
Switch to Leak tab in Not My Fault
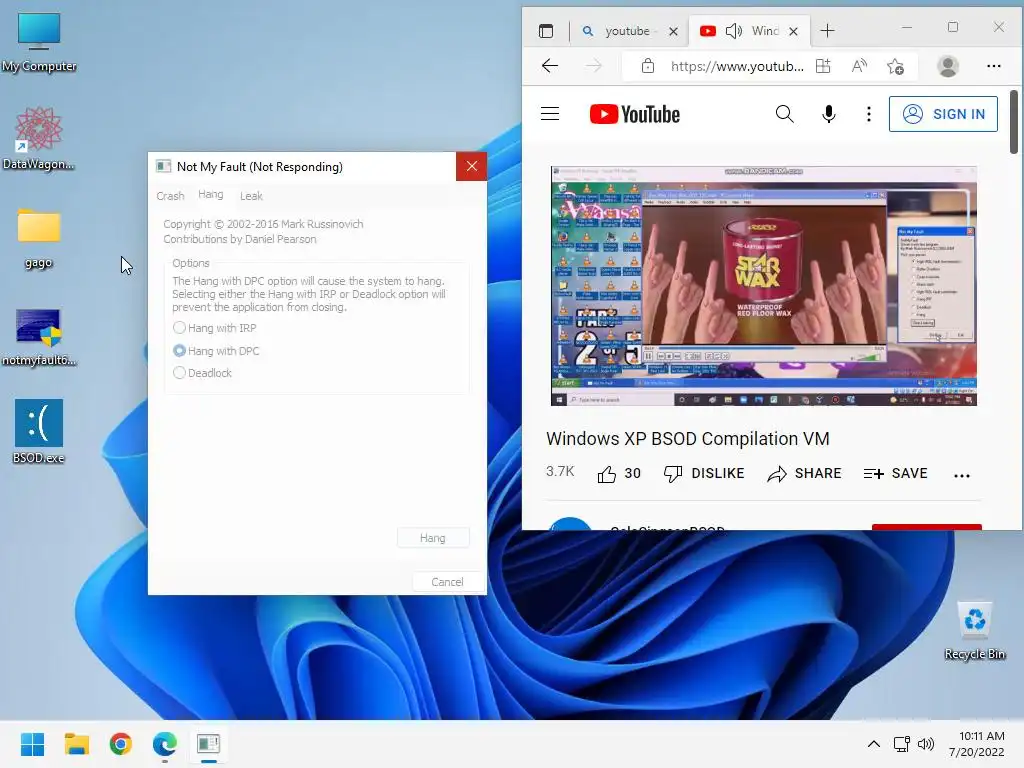click(251, 196)
